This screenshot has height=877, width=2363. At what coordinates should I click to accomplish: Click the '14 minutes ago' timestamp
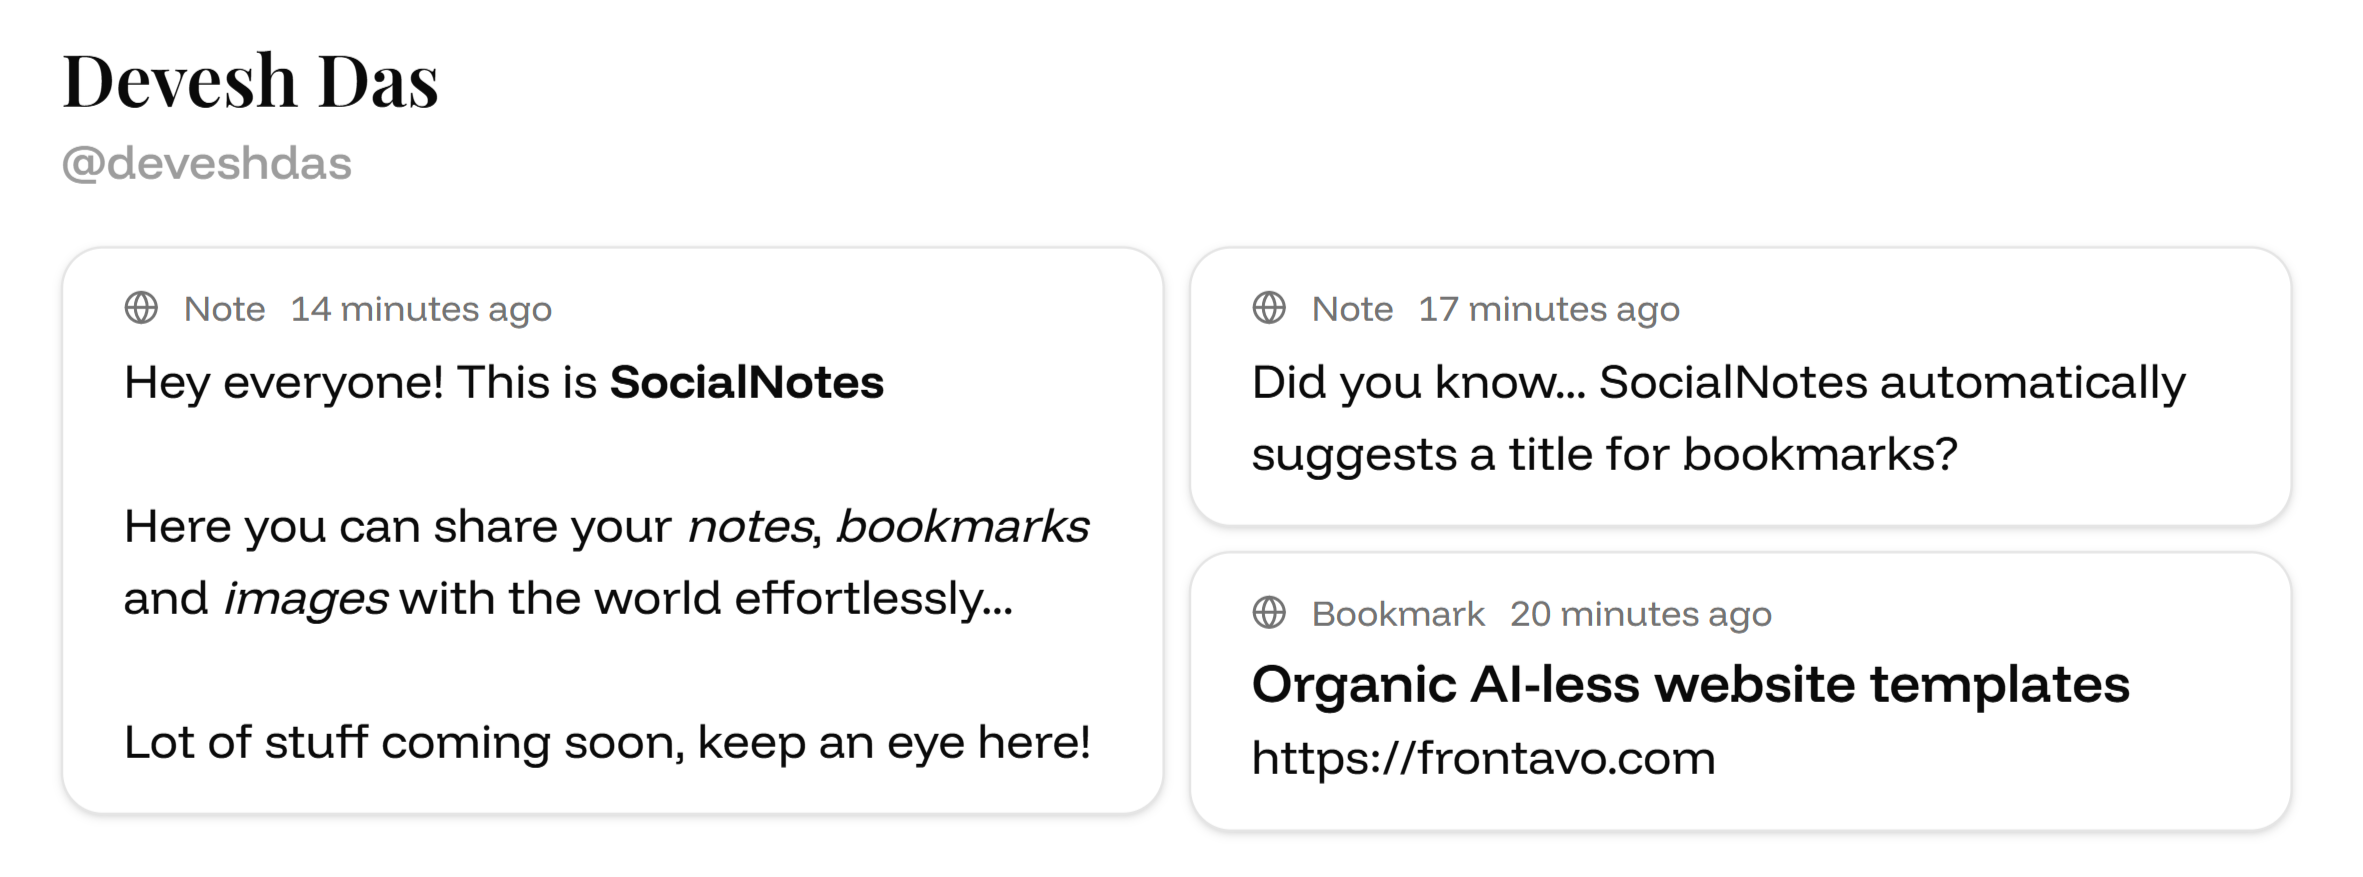coord(421,309)
